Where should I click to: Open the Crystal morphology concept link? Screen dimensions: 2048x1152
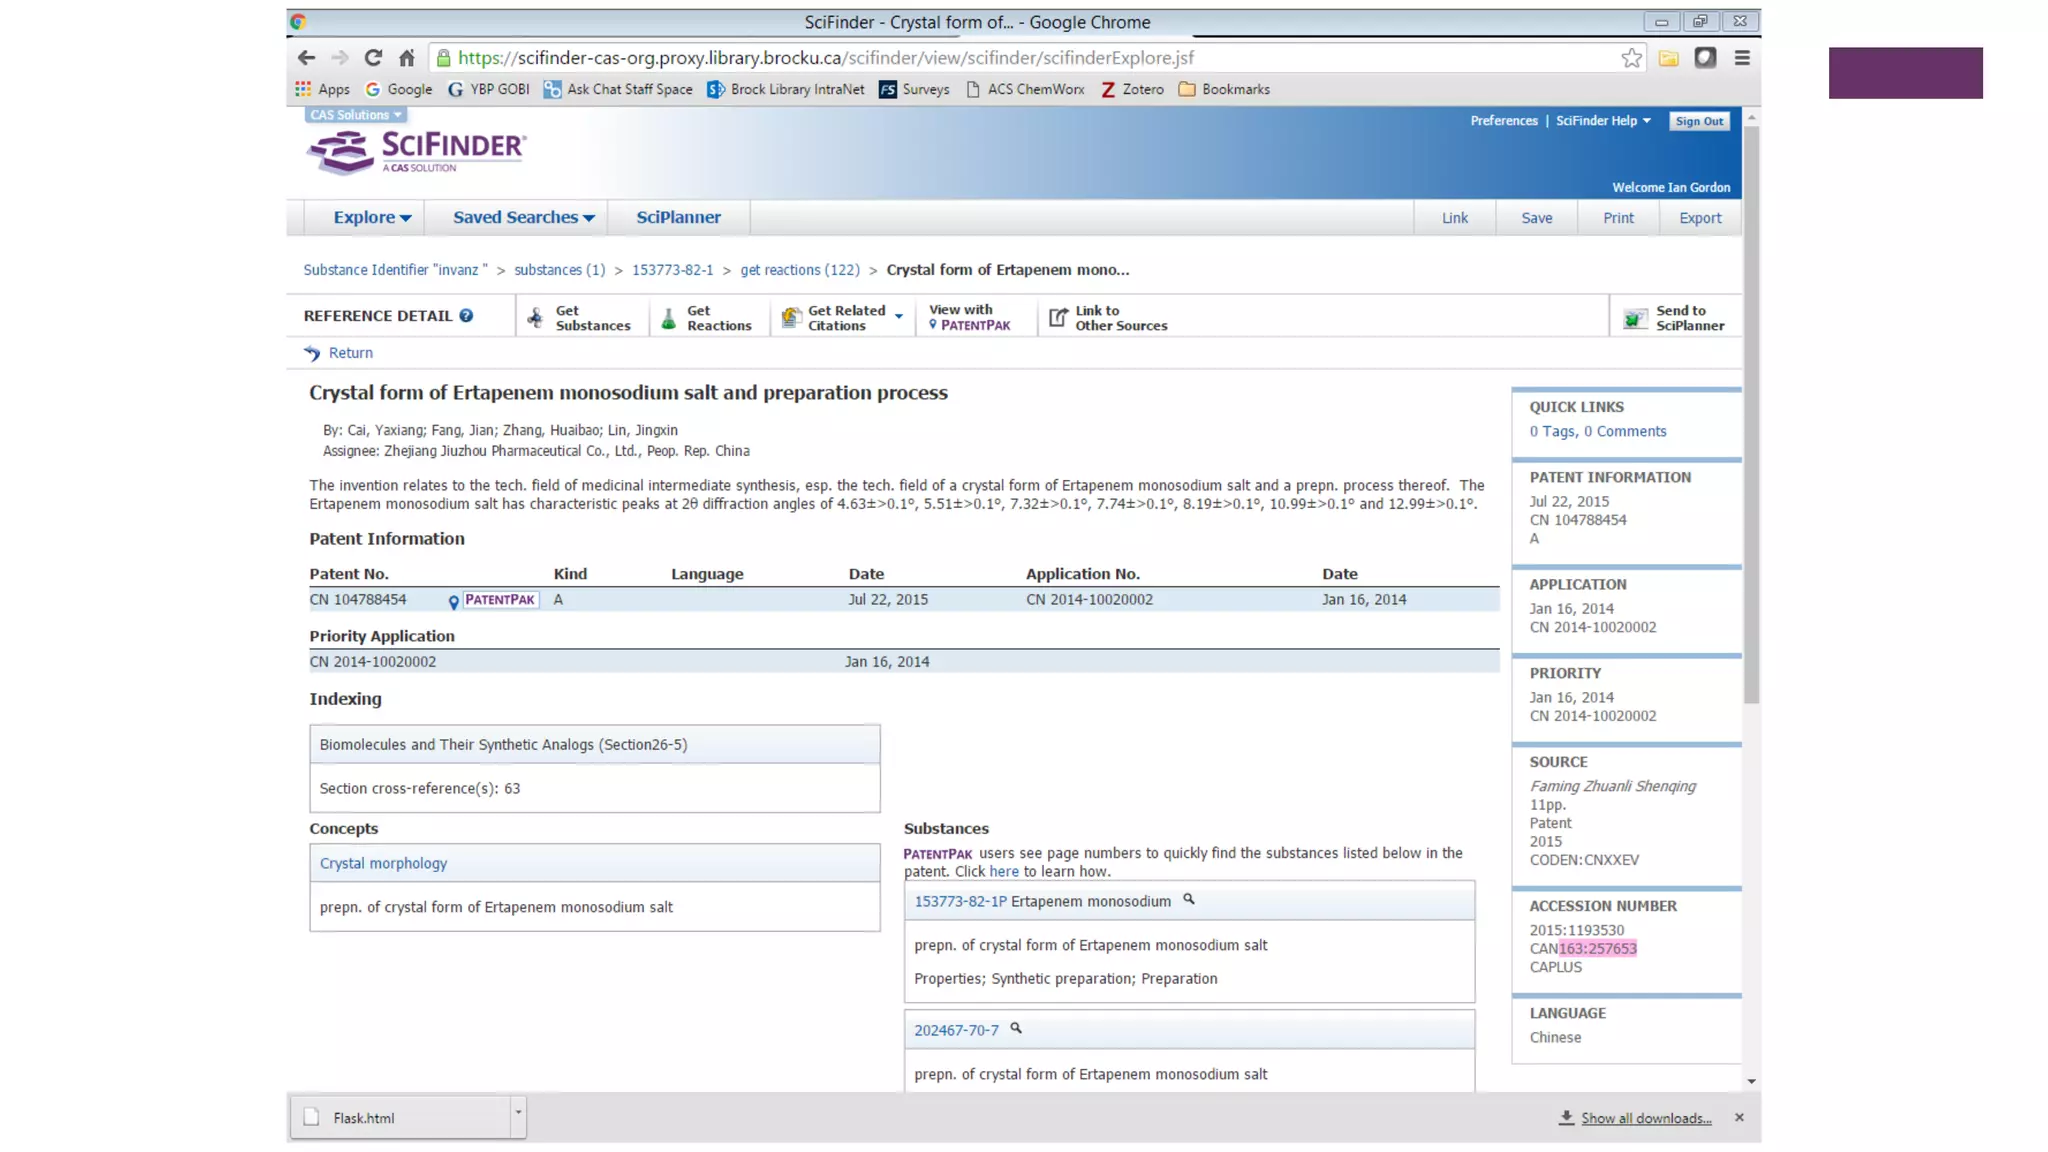pos(383,863)
